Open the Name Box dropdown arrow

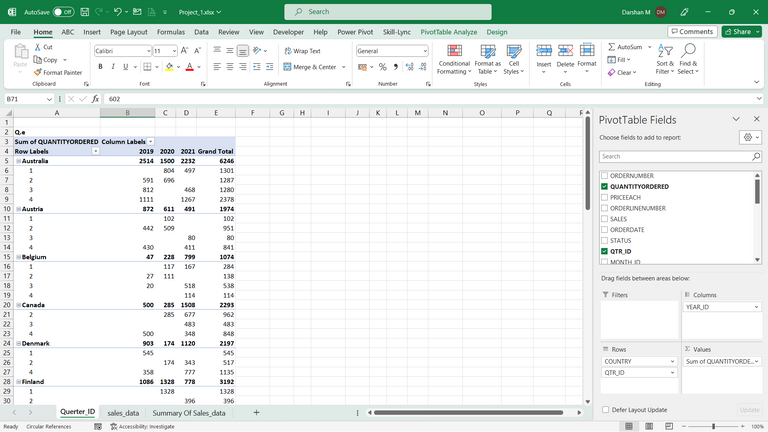tap(49, 99)
